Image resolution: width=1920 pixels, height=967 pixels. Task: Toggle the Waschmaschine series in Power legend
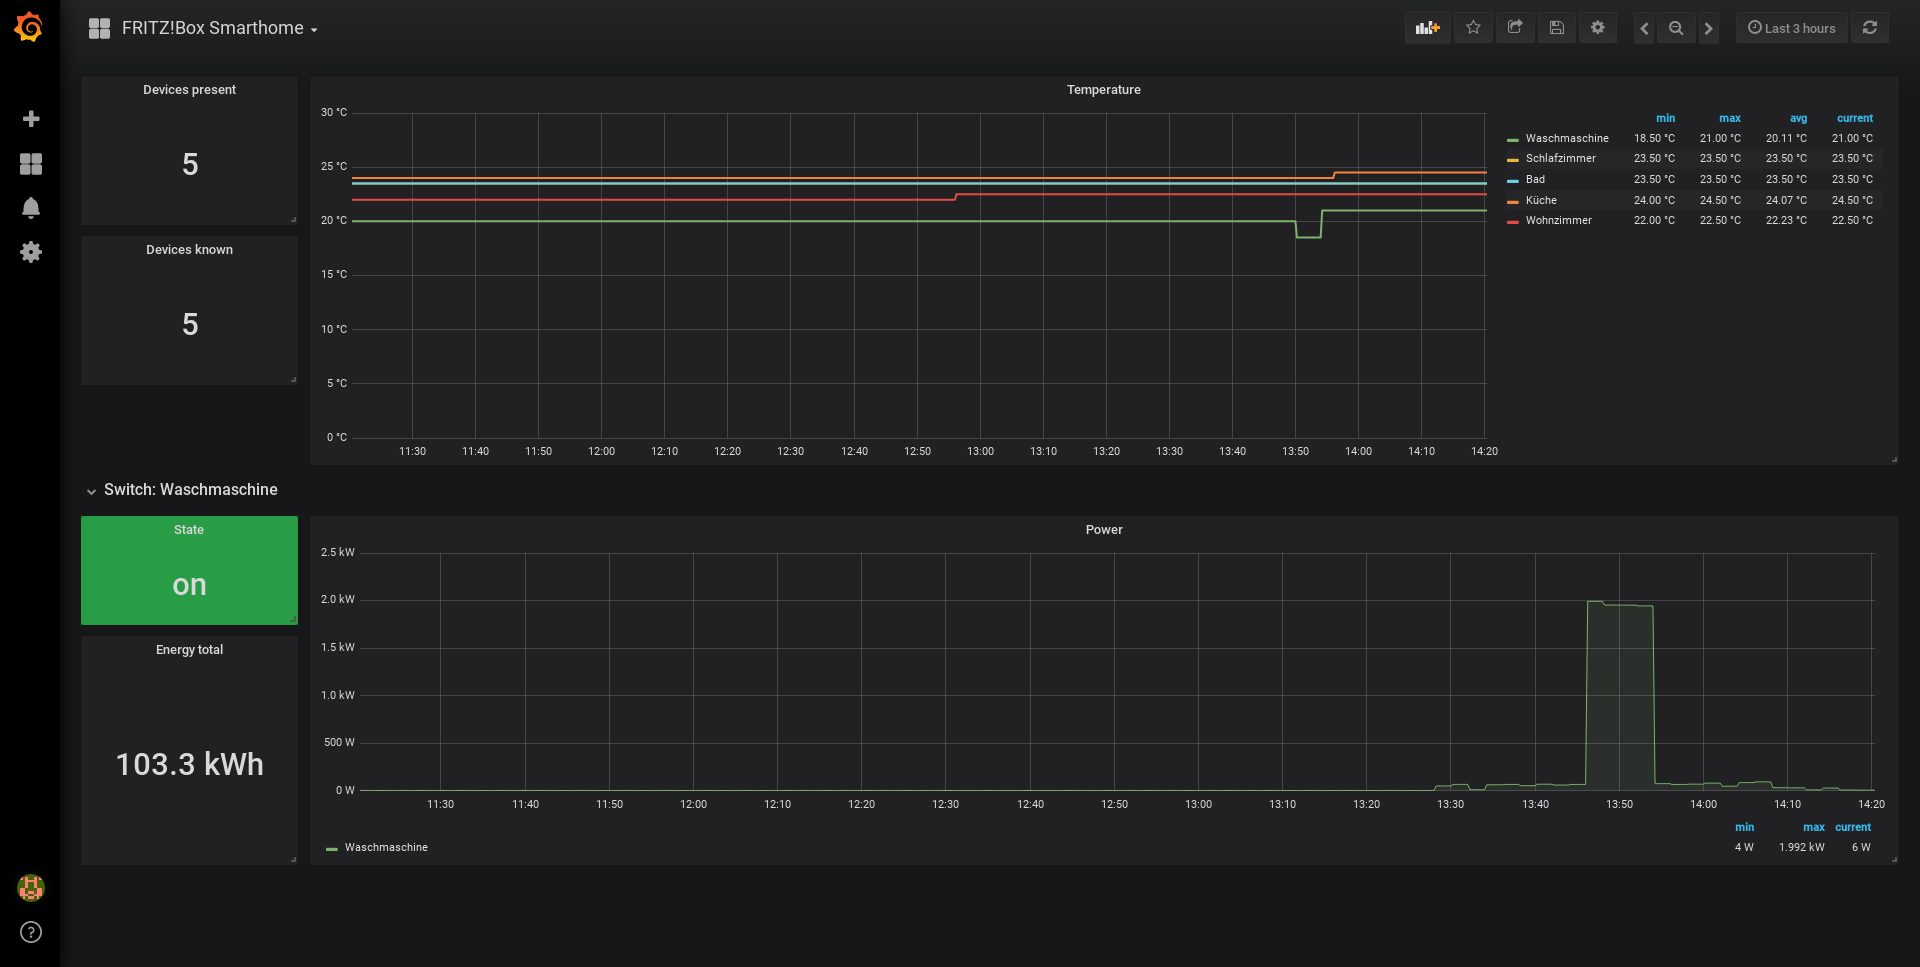tap(386, 847)
